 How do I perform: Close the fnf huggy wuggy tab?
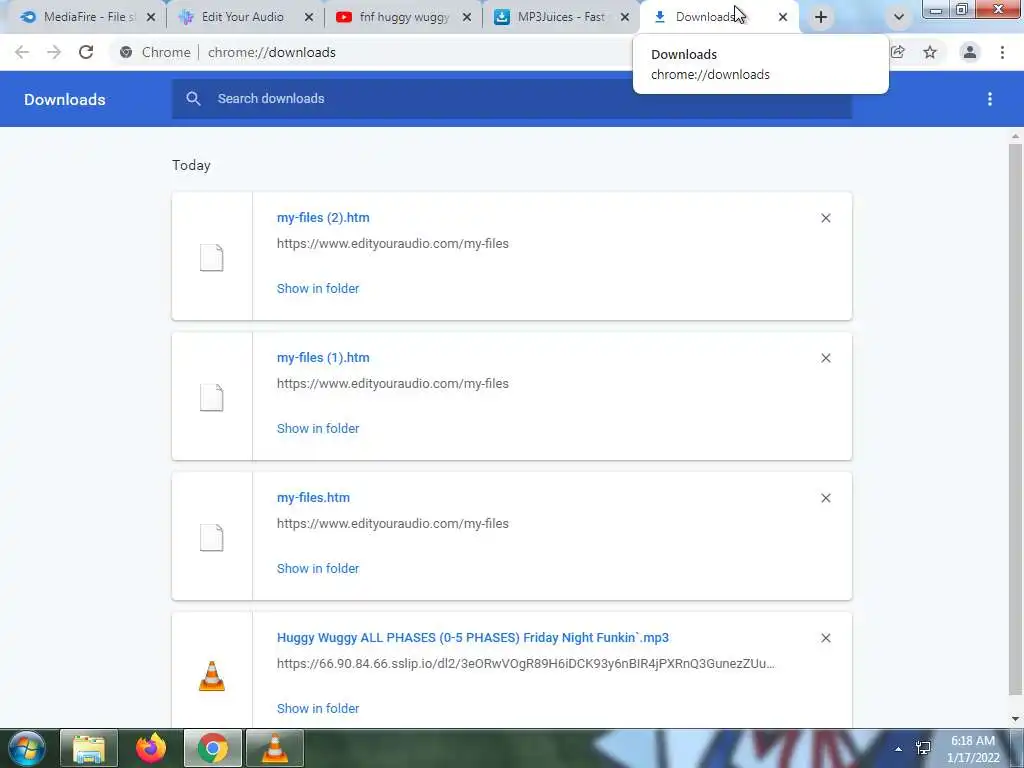[467, 17]
